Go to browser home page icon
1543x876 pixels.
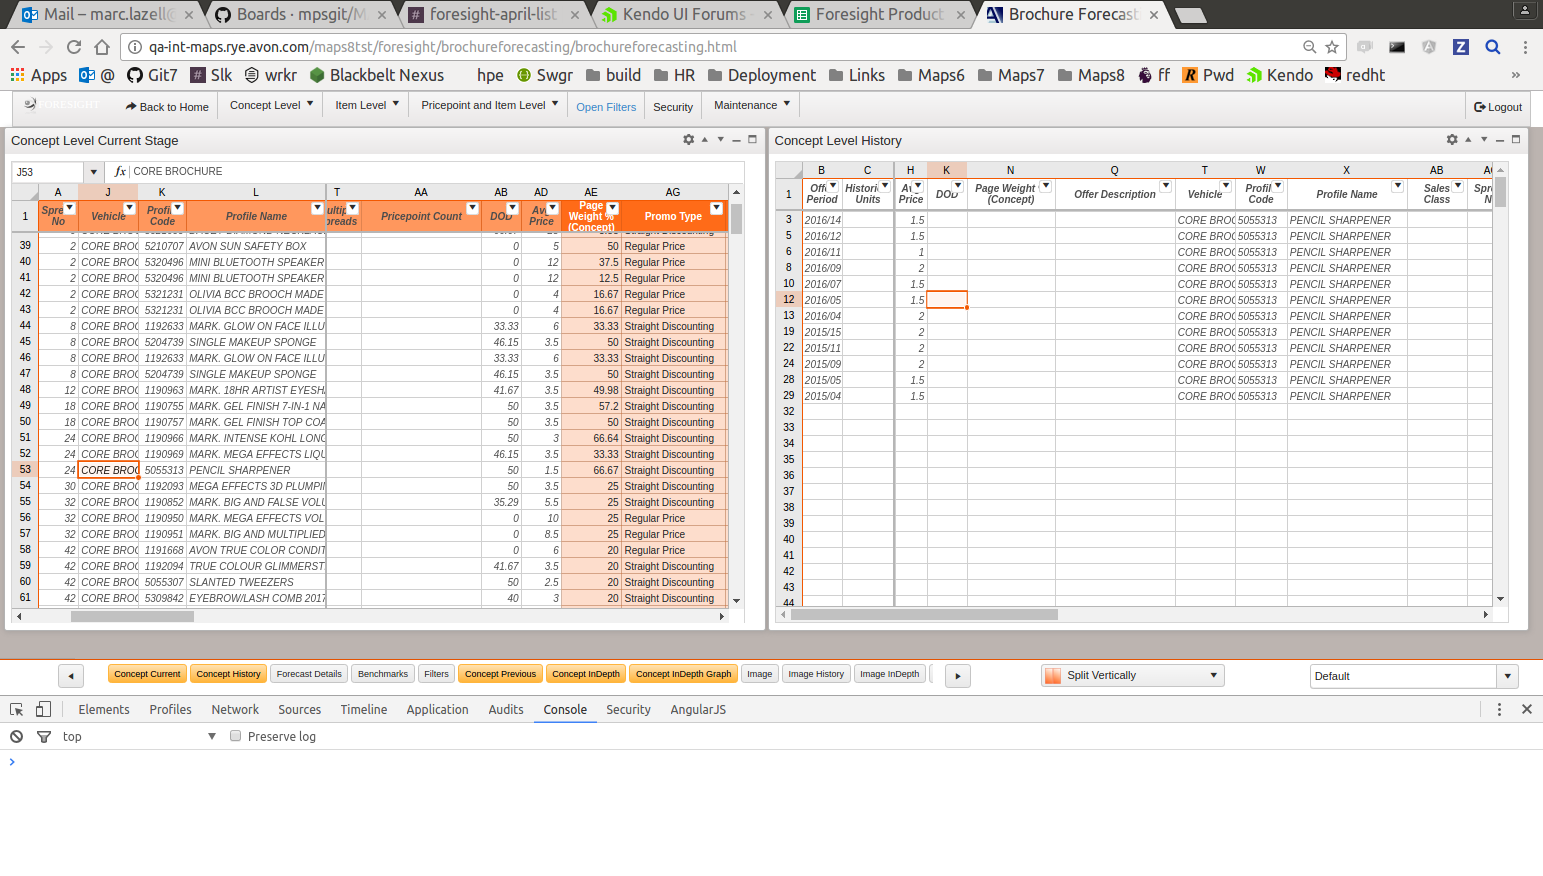[102, 47]
